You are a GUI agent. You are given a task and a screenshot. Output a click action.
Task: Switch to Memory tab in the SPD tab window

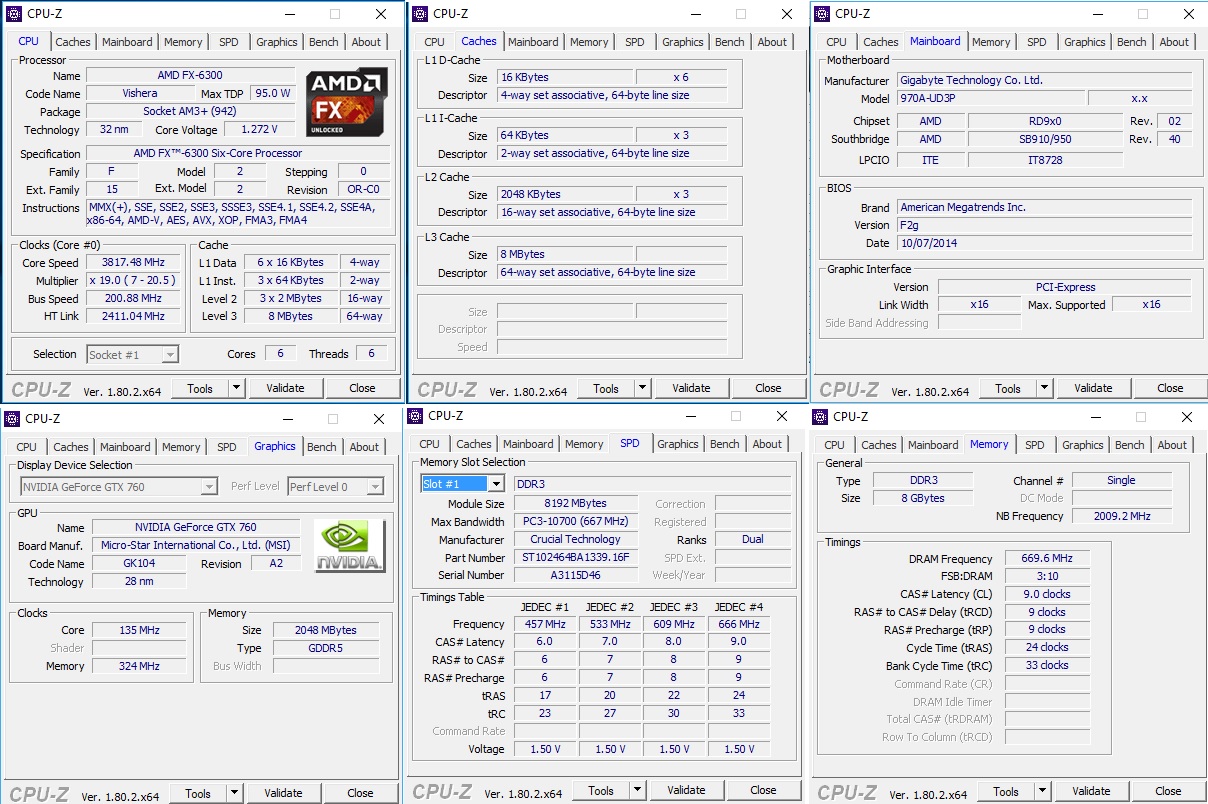[x=584, y=444]
